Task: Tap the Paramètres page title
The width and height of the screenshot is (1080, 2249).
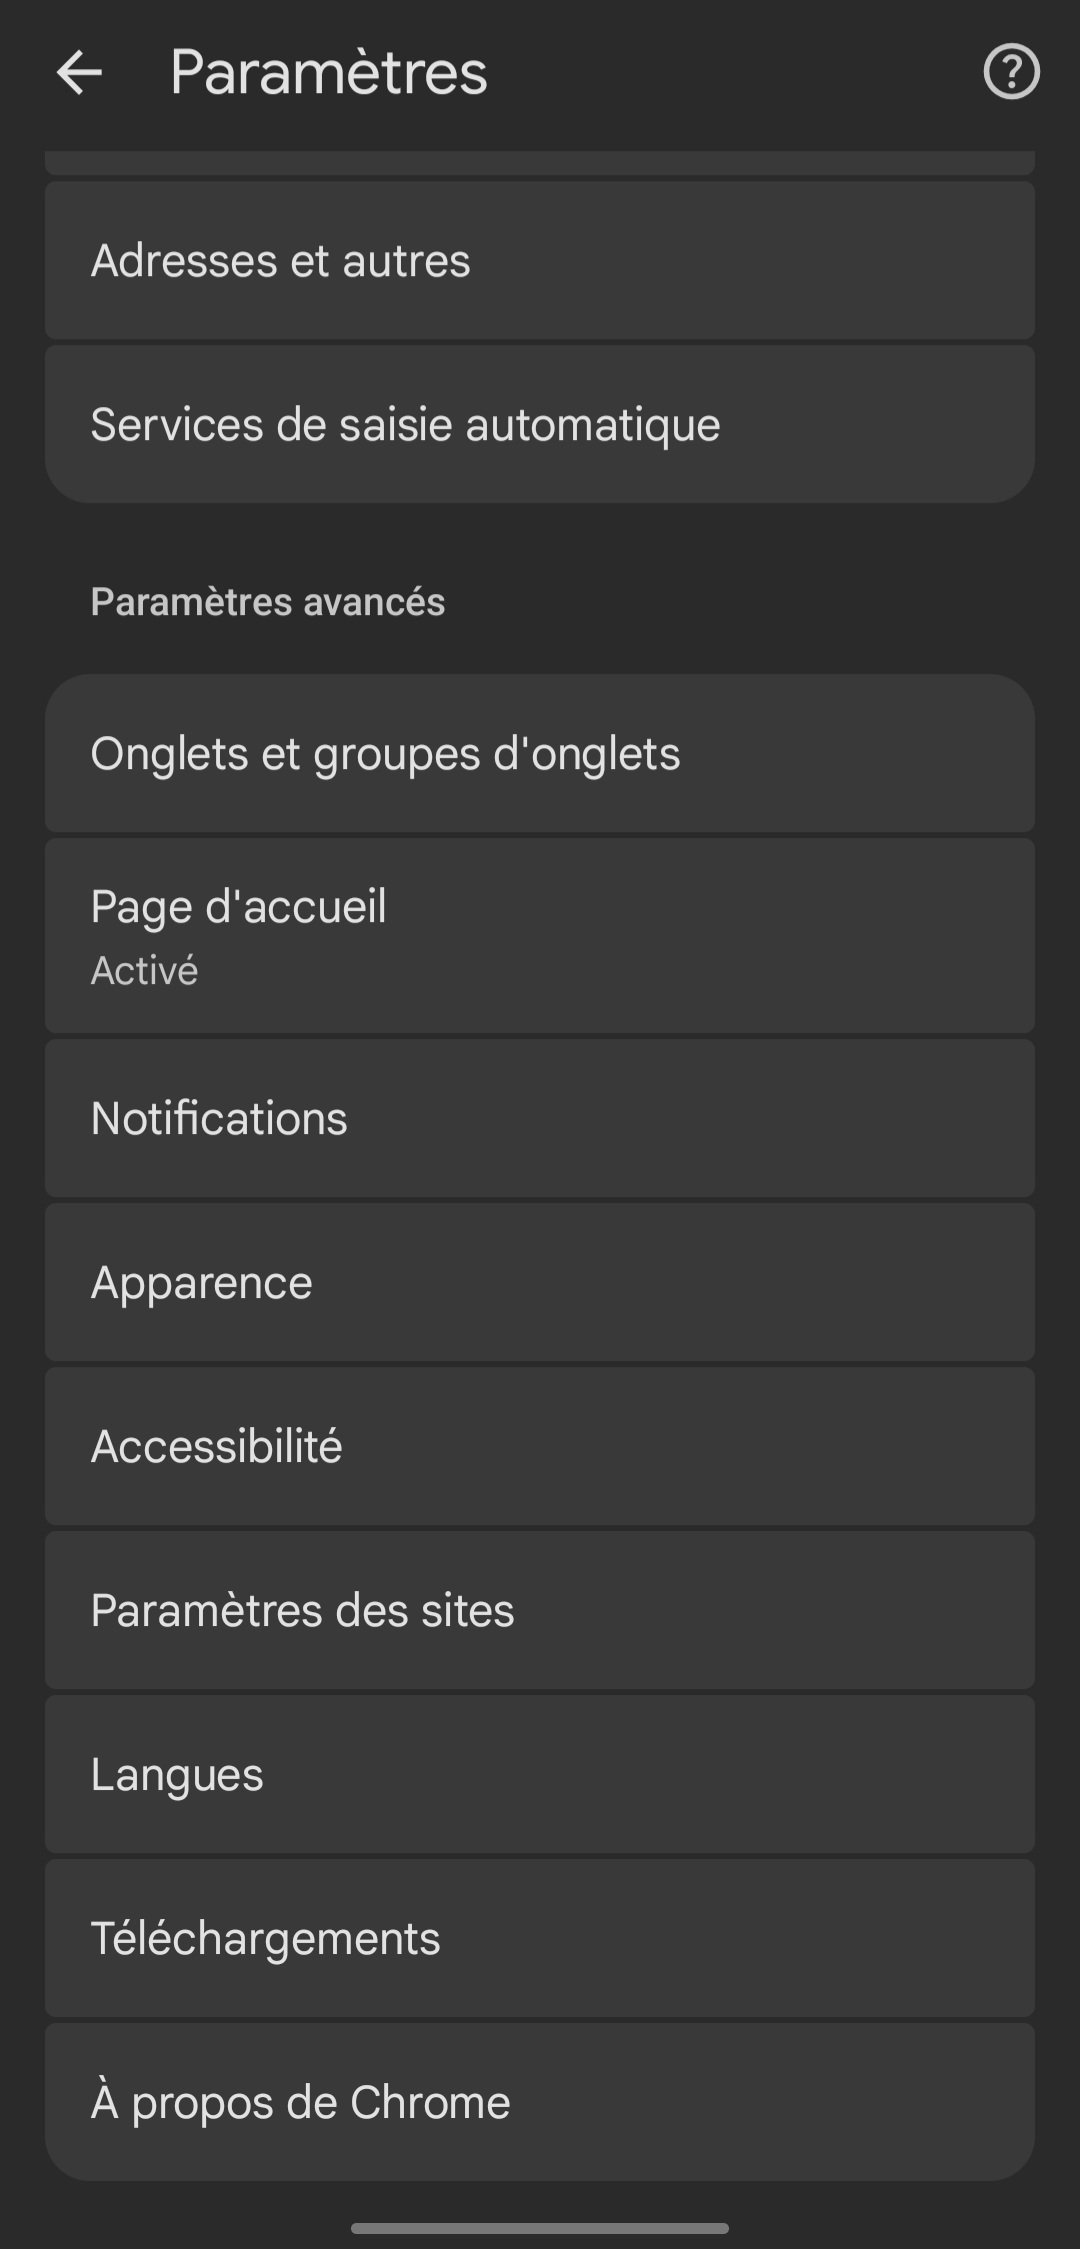Action: [328, 72]
